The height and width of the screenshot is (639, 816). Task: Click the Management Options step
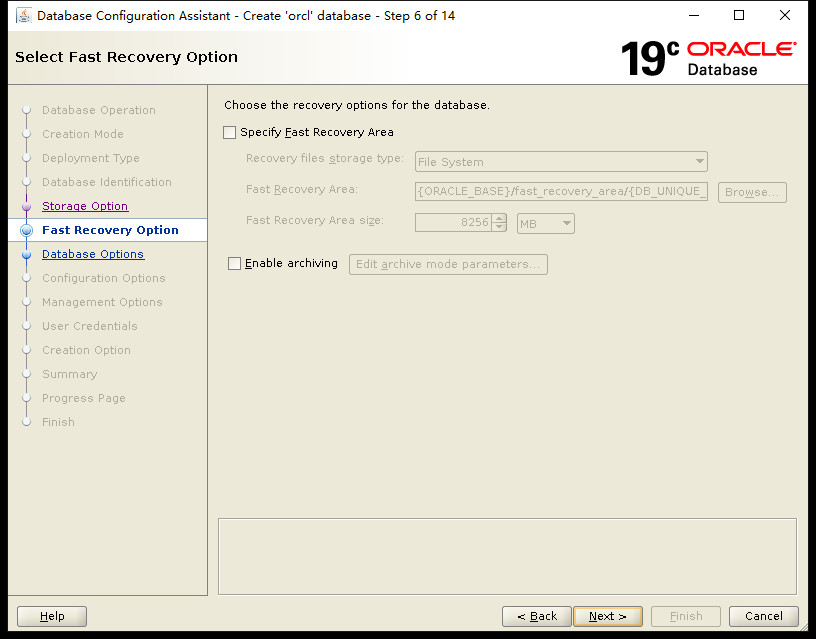pos(102,302)
